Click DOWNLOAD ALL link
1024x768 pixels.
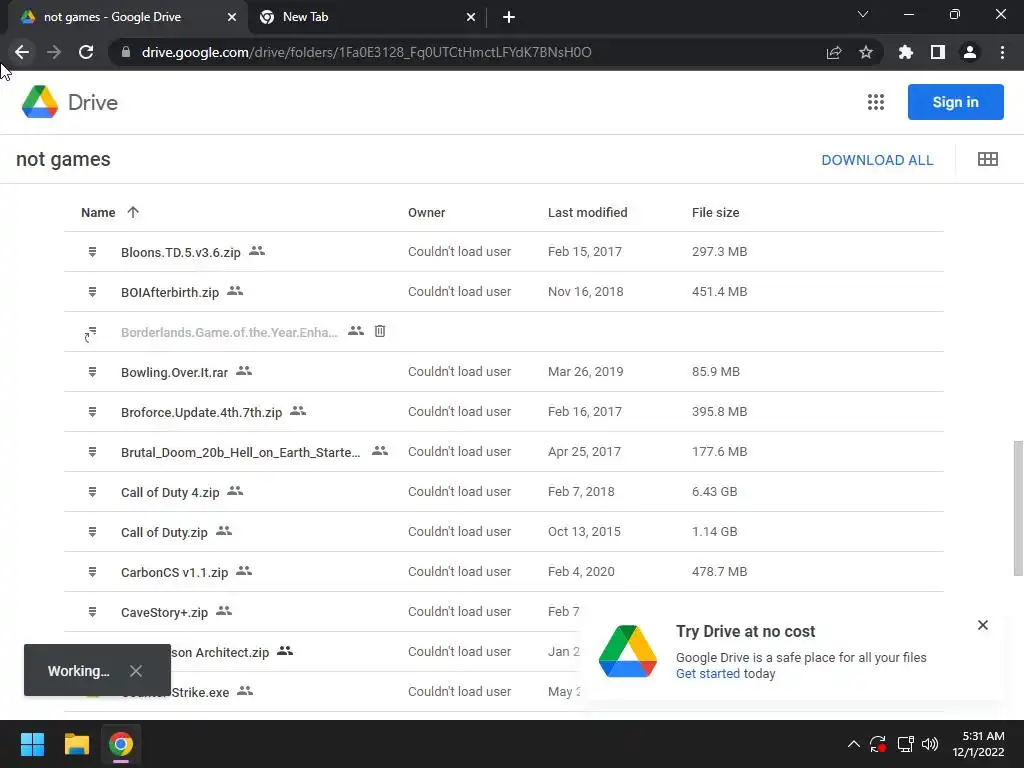[877, 160]
